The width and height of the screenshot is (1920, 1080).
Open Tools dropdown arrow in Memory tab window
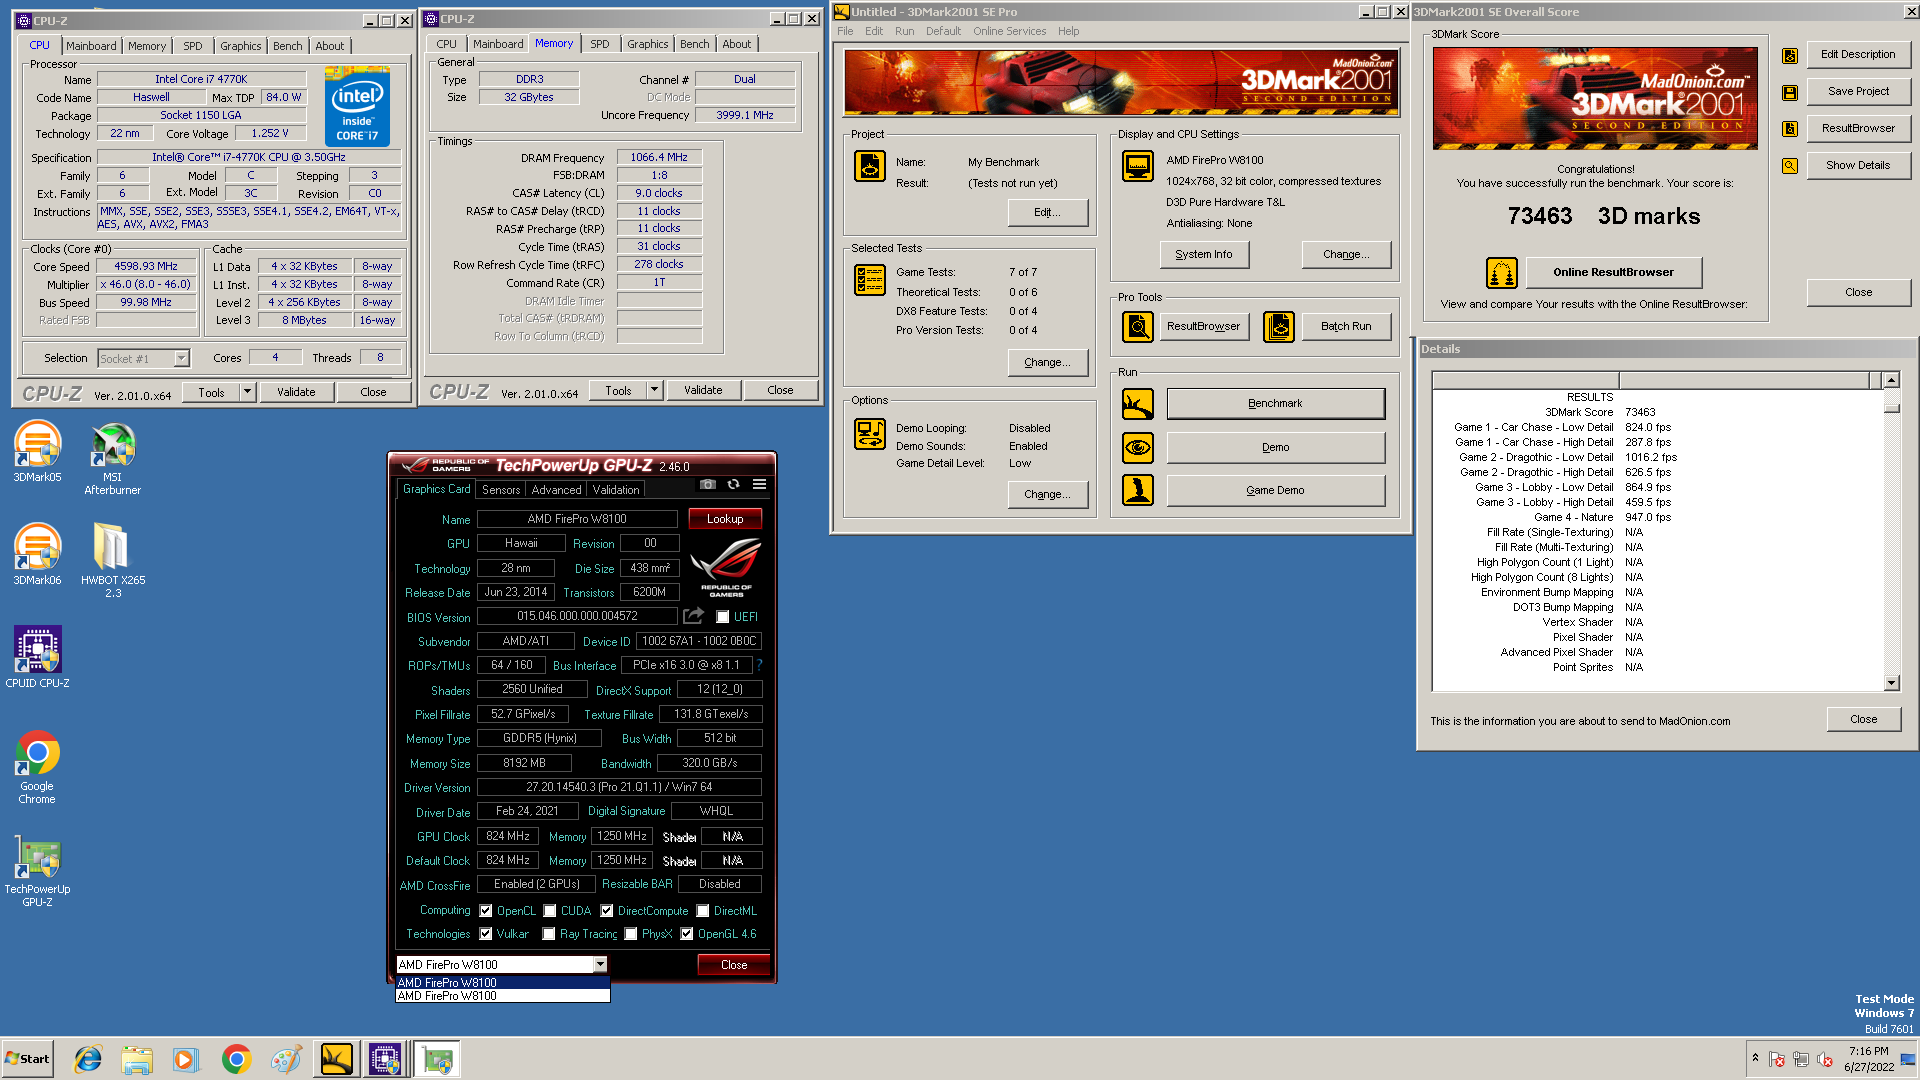tap(654, 390)
